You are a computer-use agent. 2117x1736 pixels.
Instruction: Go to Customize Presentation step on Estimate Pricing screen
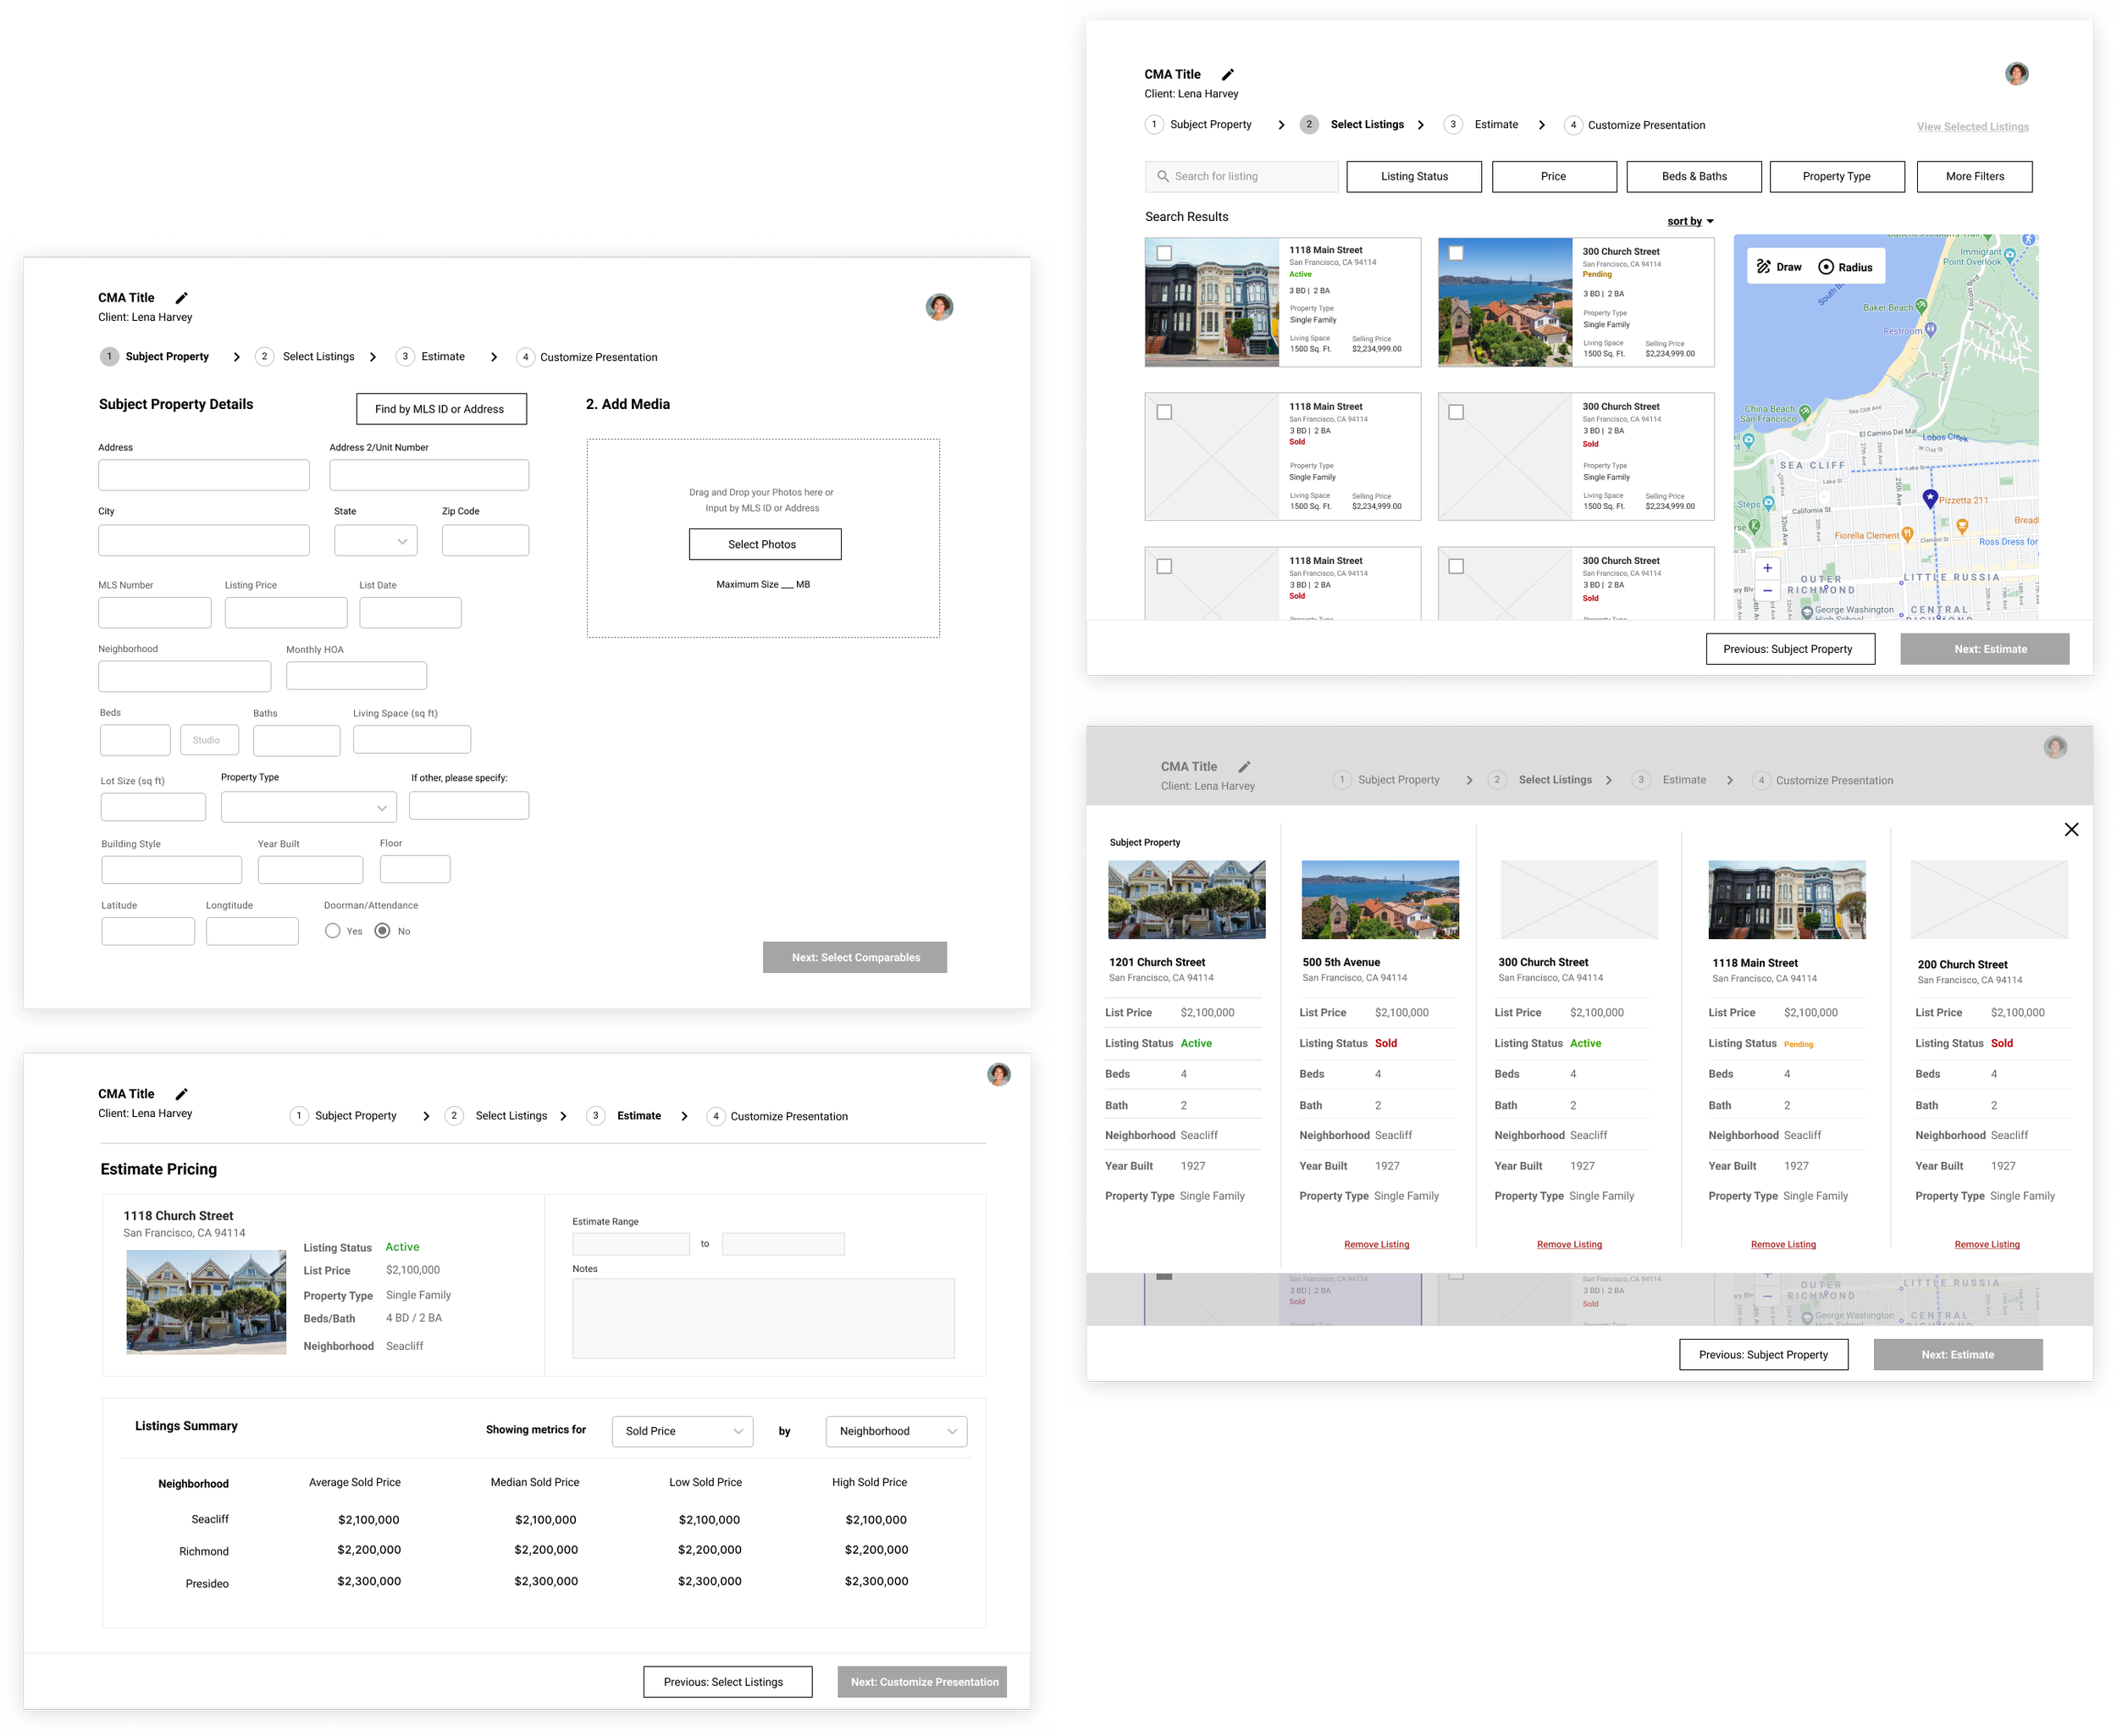pos(777,1116)
